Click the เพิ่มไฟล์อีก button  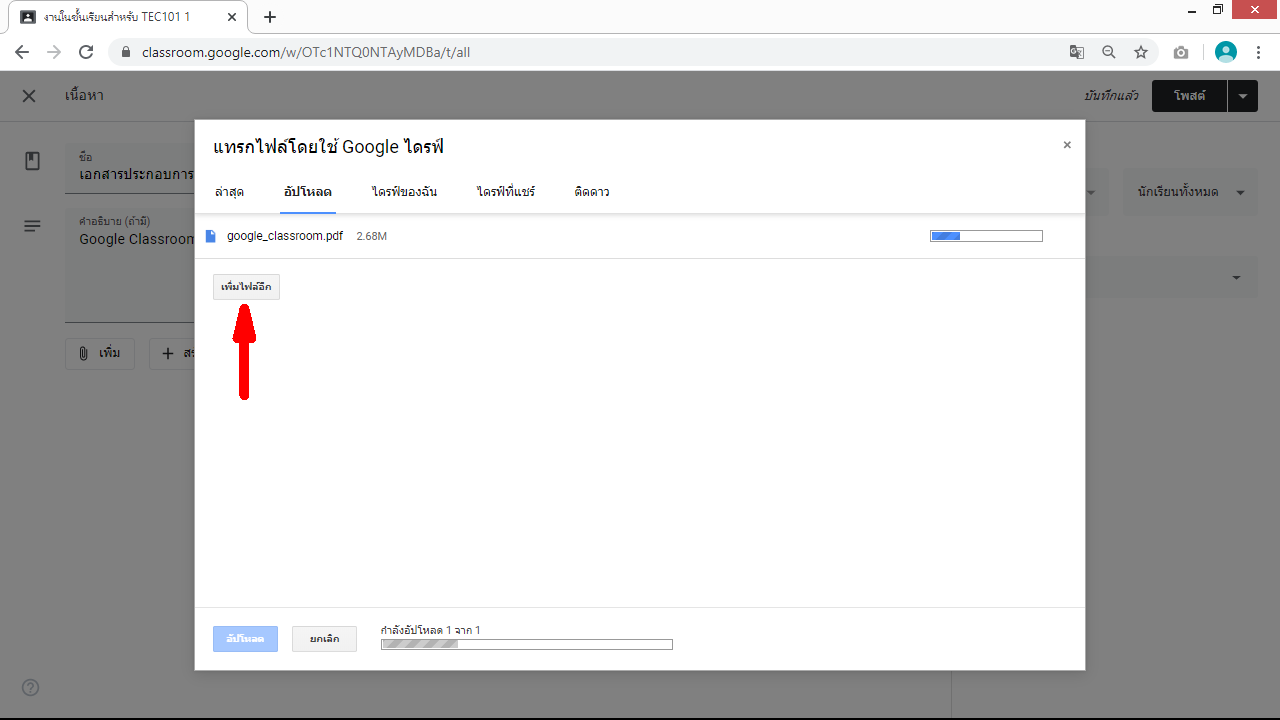coord(246,287)
